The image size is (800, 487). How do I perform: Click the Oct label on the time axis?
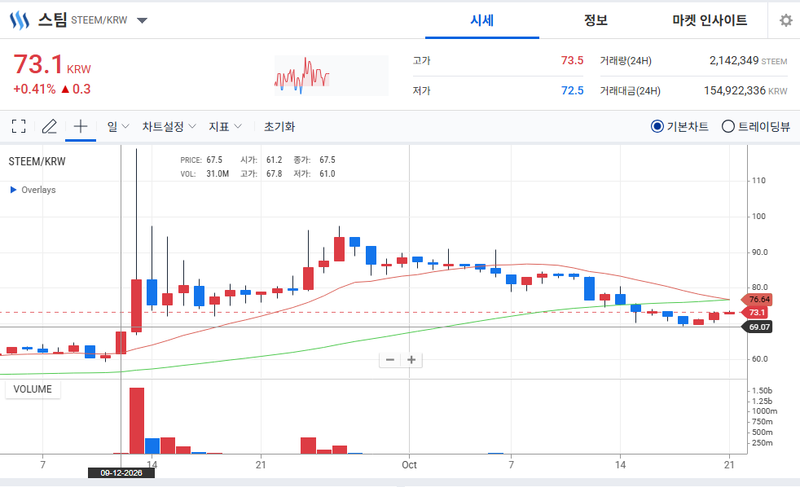pos(409,465)
